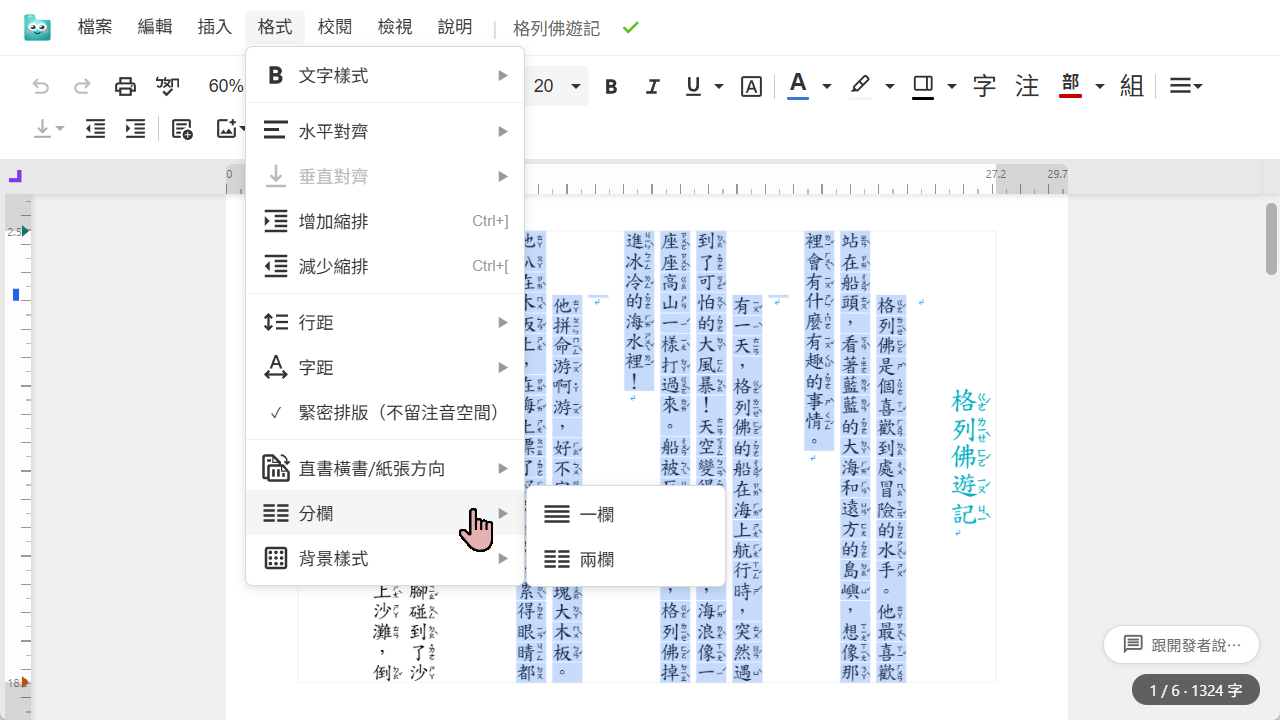1280x720 pixels.
Task: Click the spell check icon
Action: (x=168, y=87)
